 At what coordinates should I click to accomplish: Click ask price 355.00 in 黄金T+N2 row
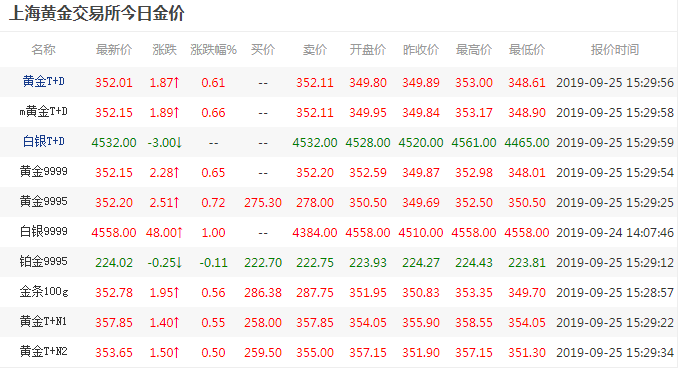point(315,353)
